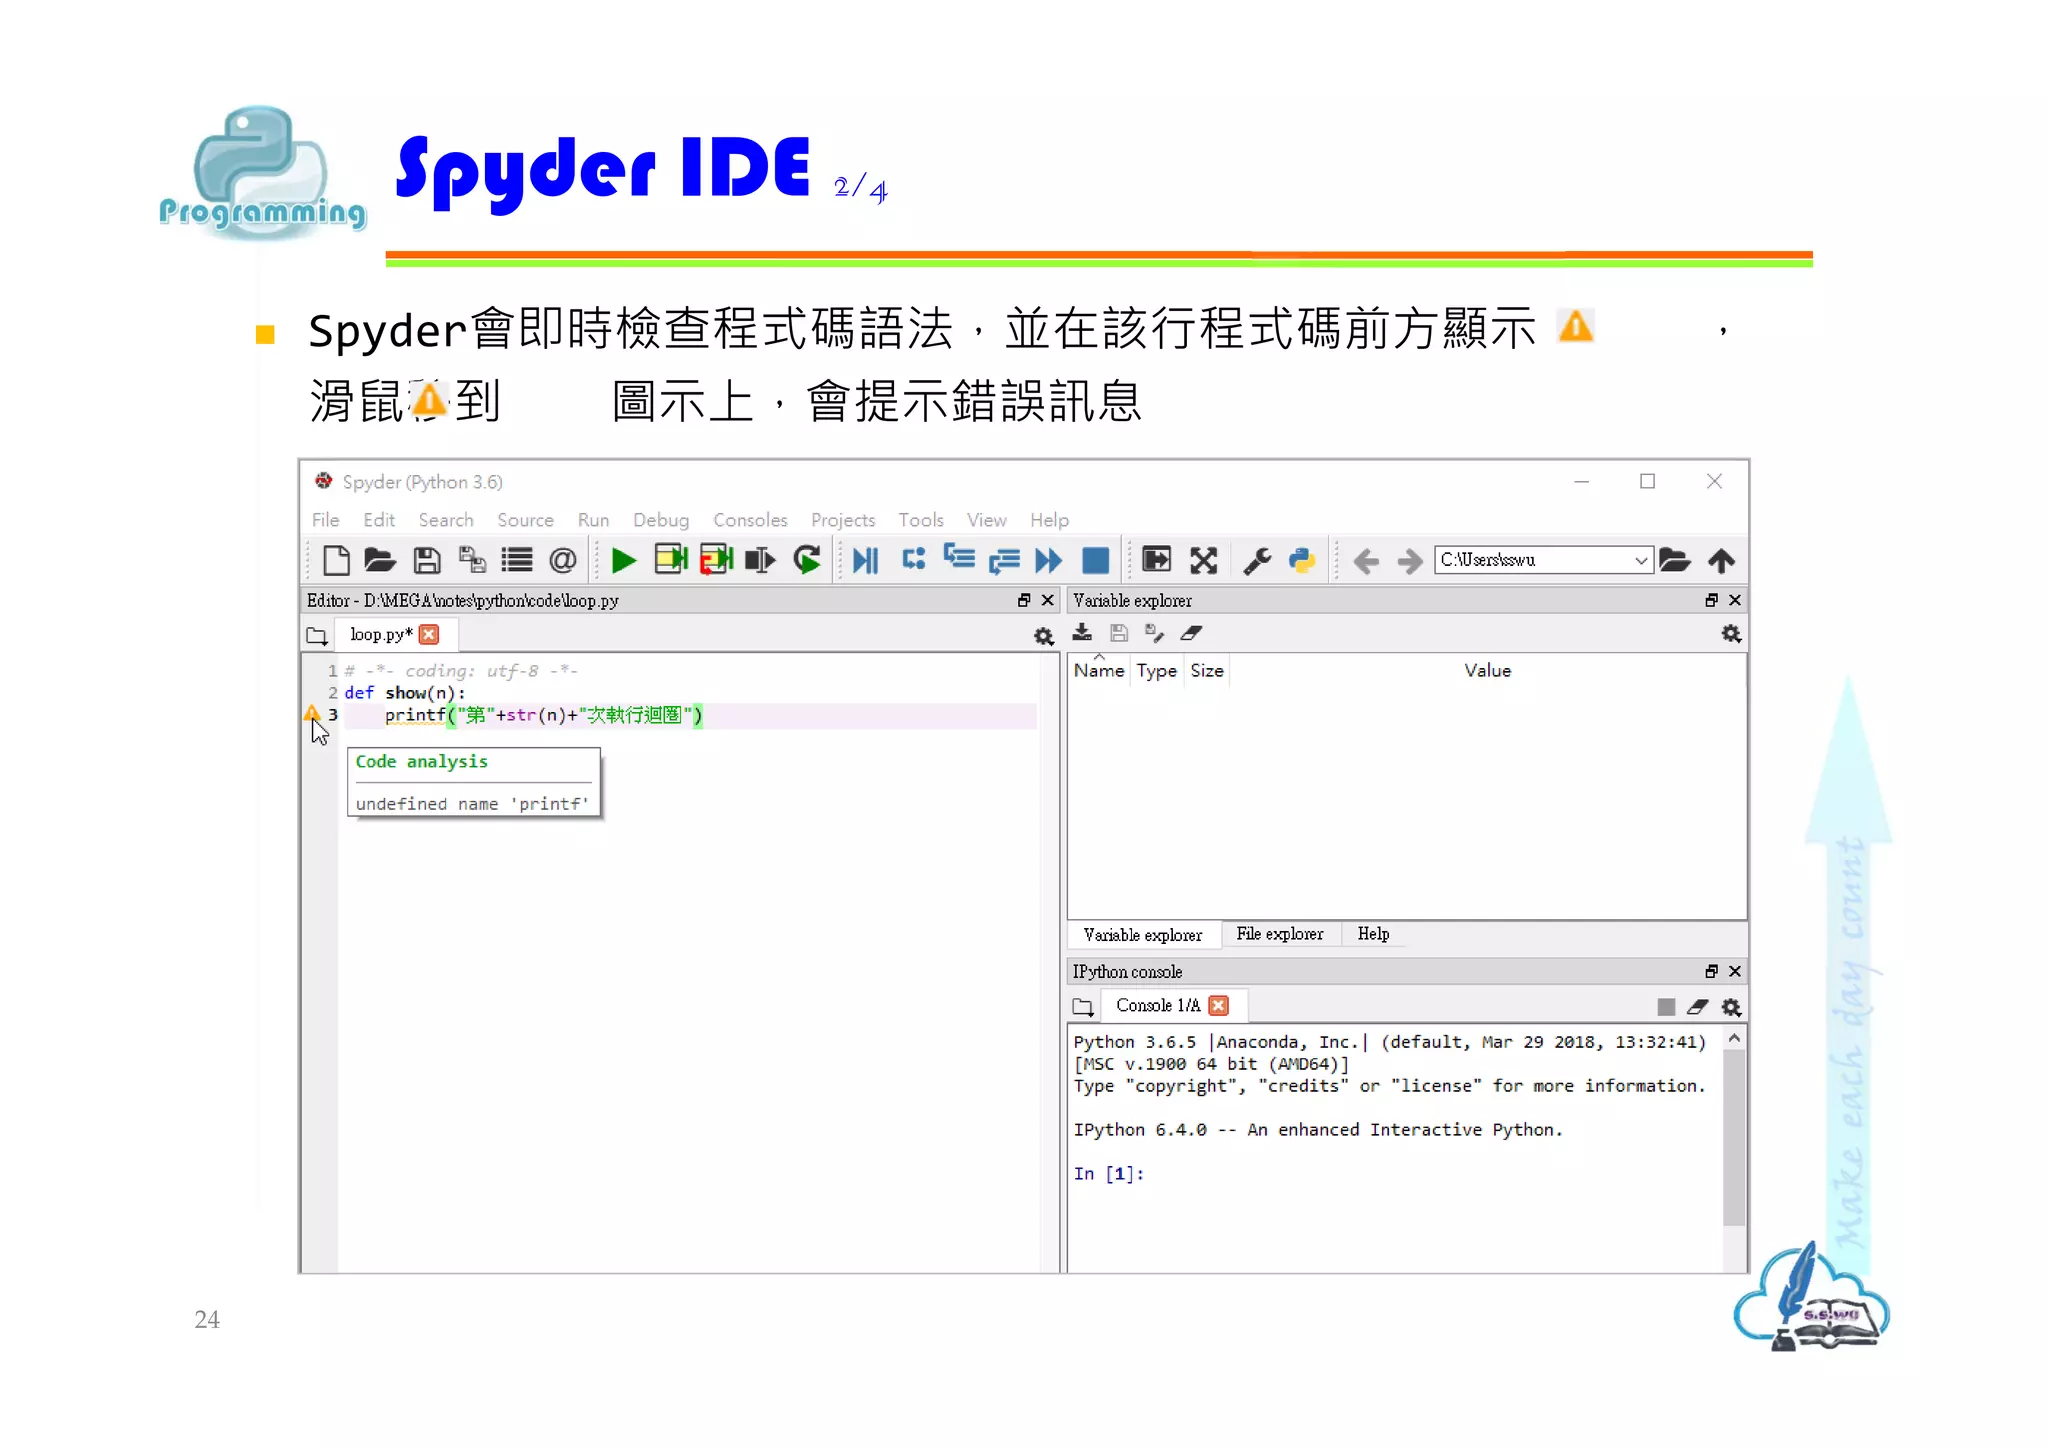This screenshot has height=1448, width=2048.
Task: Click Re-run last script icon
Action: [x=807, y=561]
